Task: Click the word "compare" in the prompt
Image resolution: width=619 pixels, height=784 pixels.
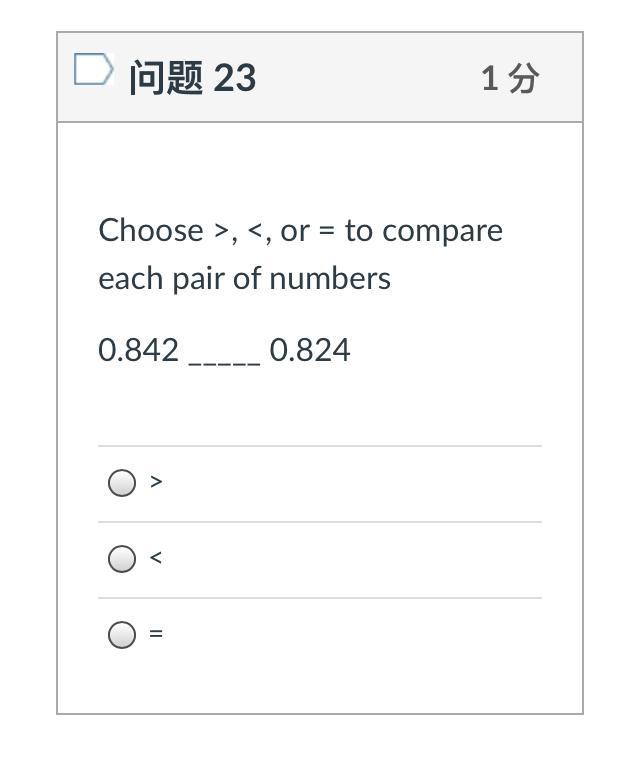Action: point(443,232)
